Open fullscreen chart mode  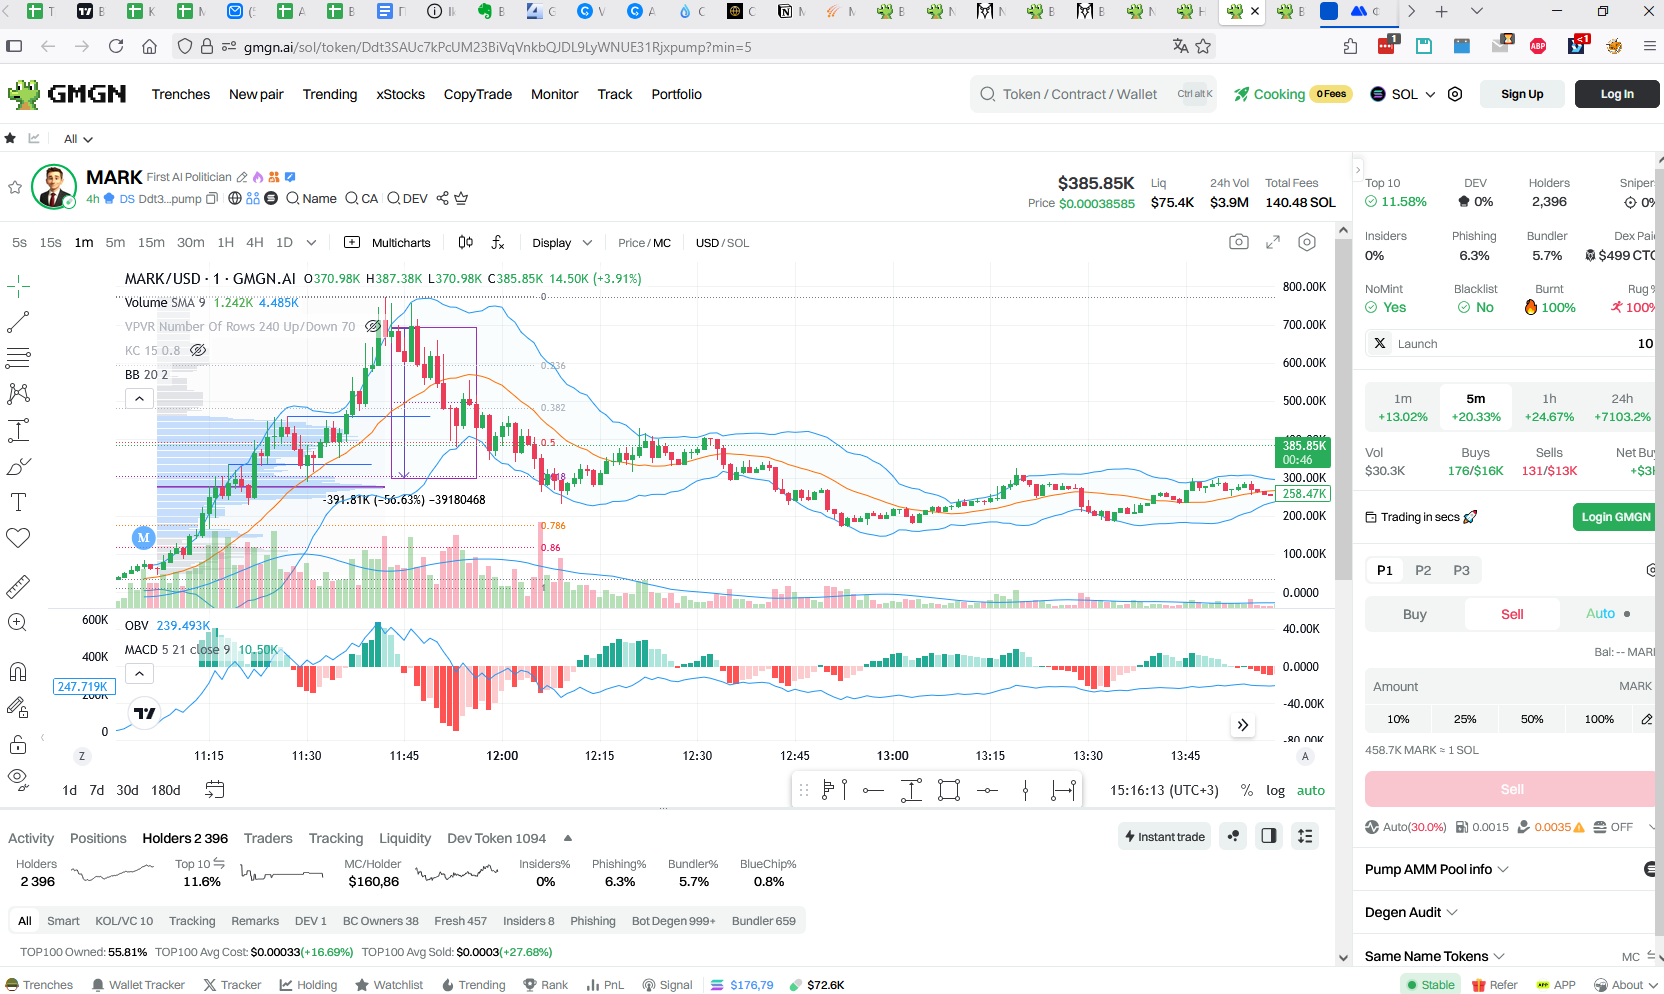1273,242
